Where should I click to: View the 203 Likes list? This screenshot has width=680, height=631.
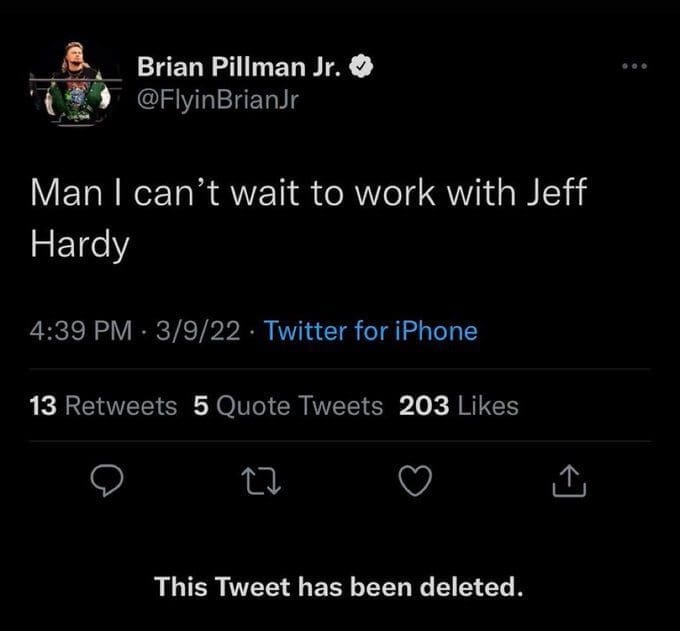tap(459, 405)
